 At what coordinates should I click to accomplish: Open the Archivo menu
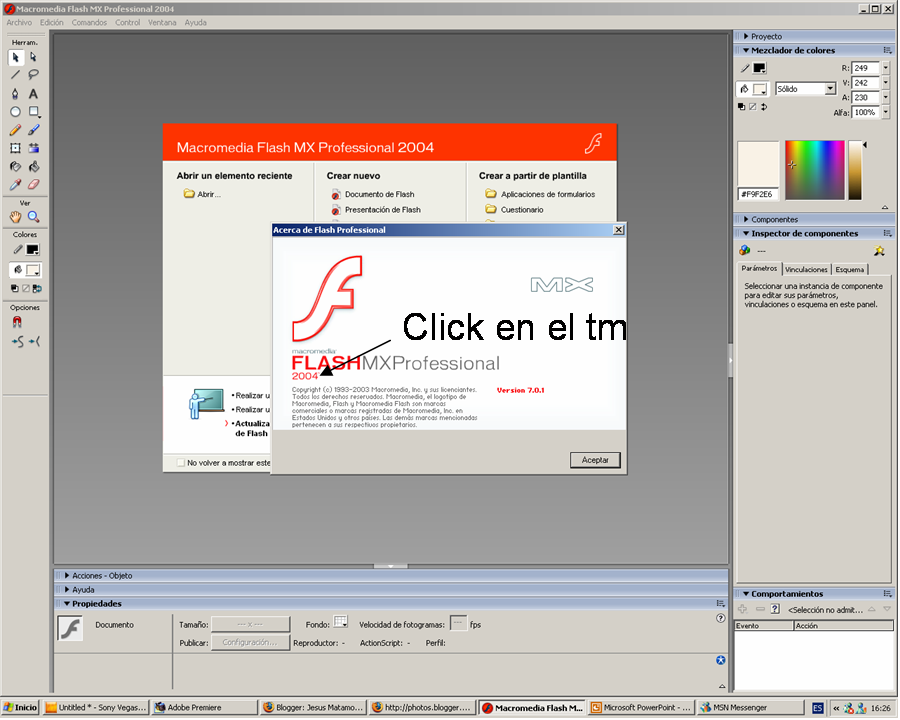(x=19, y=23)
